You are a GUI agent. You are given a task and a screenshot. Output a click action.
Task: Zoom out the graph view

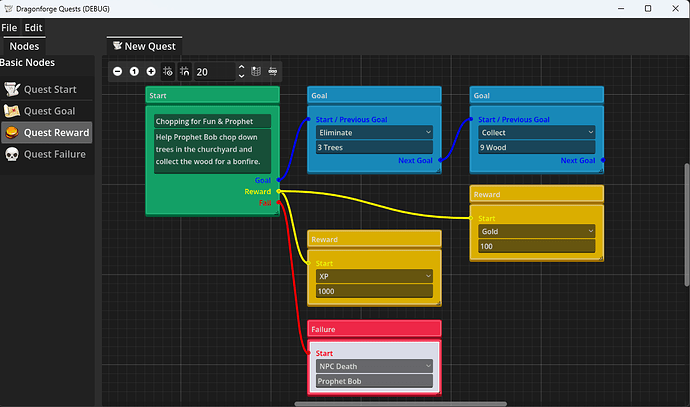pyautogui.click(x=117, y=71)
